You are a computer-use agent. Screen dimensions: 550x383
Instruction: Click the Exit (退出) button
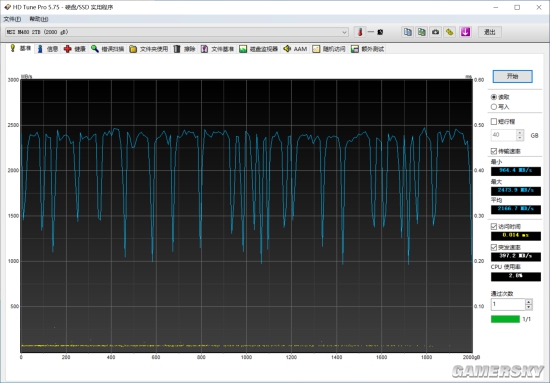pos(490,32)
